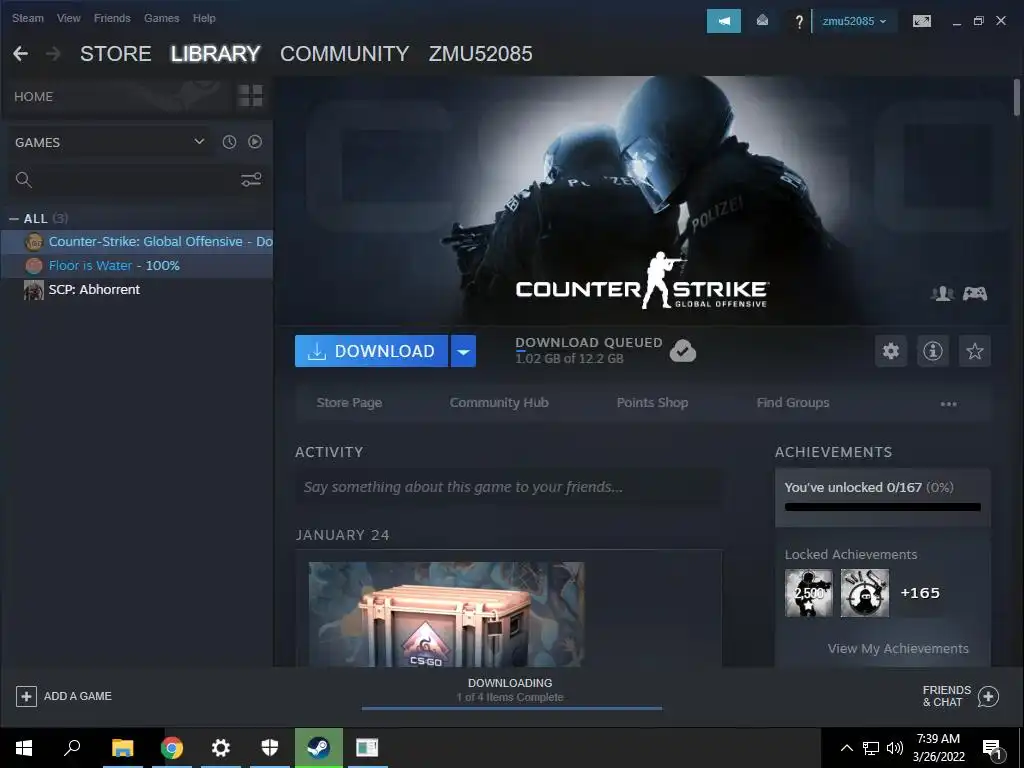The width and height of the screenshot is (1024, 768).
Task: Open the Community Hub link
Action: pos(499,403)
